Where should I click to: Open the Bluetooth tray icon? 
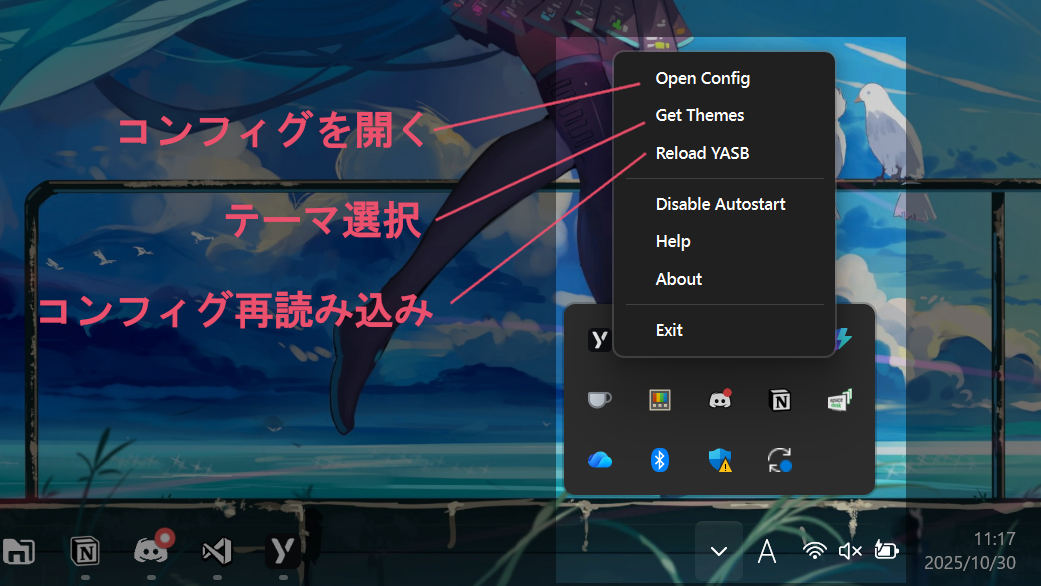click(659, 460)
